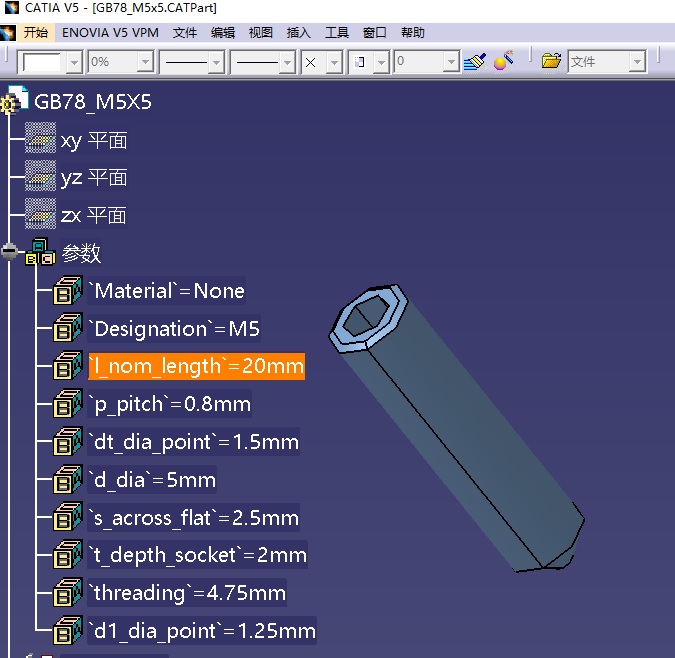Click the threading parameter icon

click(68, 593)
